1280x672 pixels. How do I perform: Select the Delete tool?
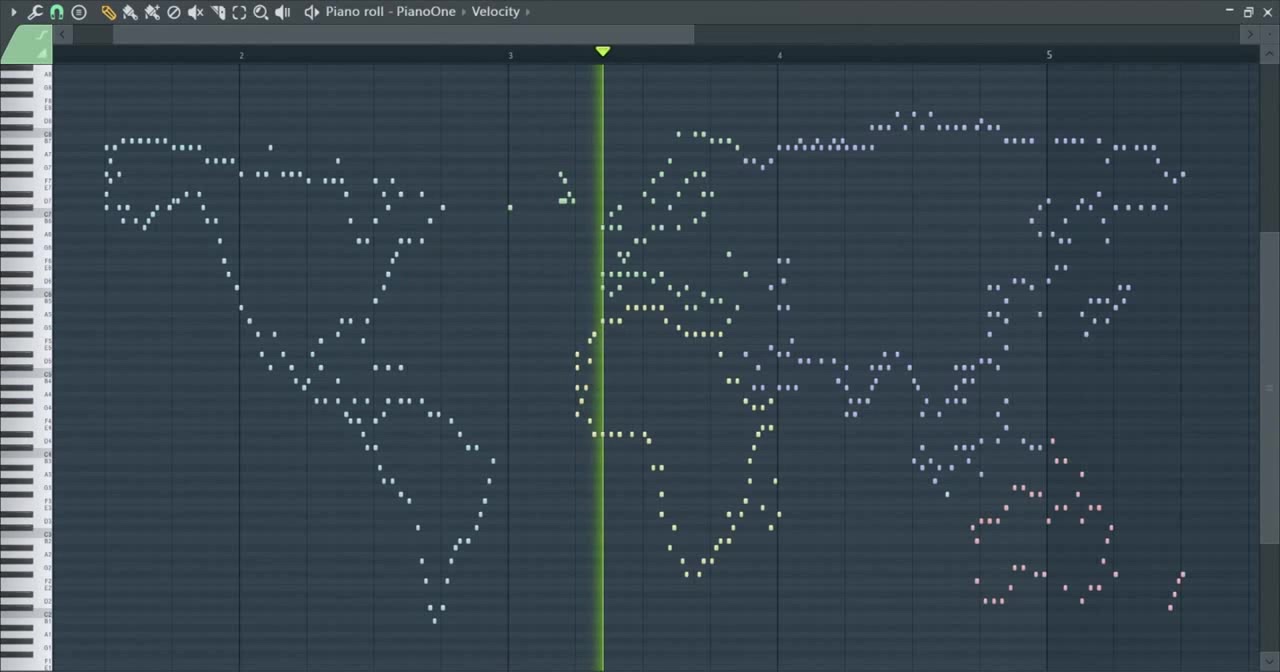(x=174, y=12)
